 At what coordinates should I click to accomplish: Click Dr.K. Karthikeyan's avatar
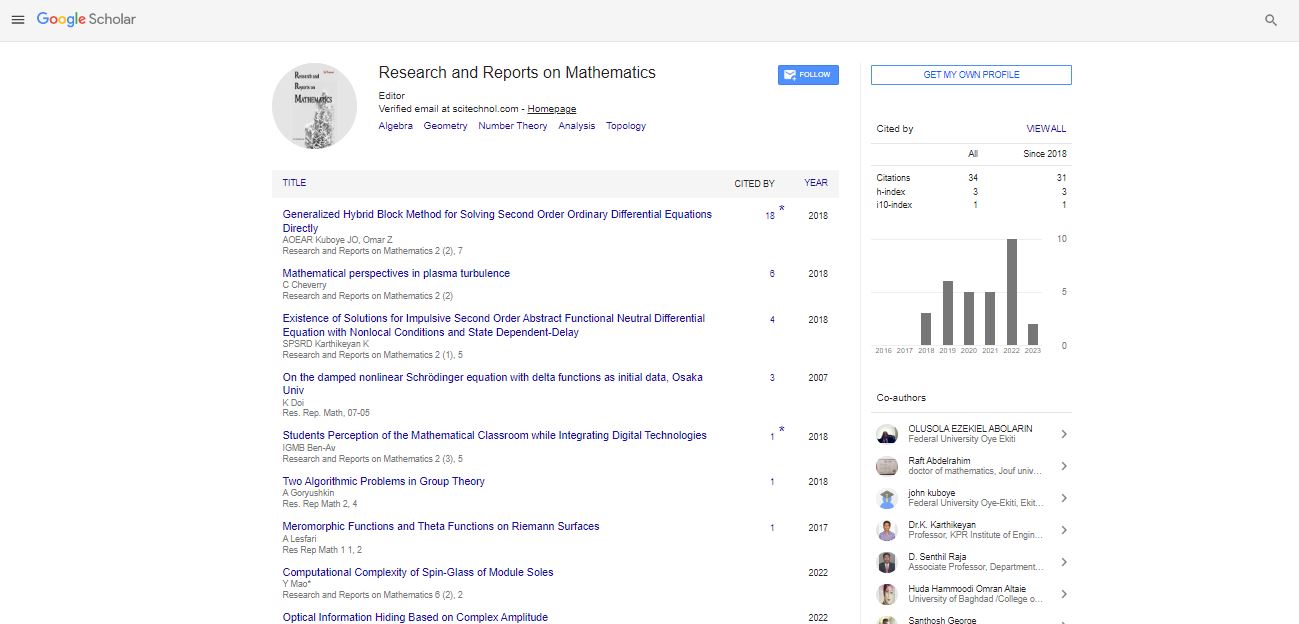pyautogui.click(x=887, y=530)
